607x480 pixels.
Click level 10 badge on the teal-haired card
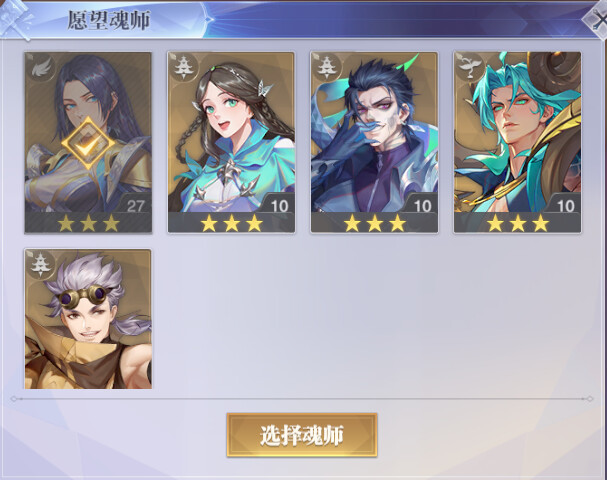[565, 205]
